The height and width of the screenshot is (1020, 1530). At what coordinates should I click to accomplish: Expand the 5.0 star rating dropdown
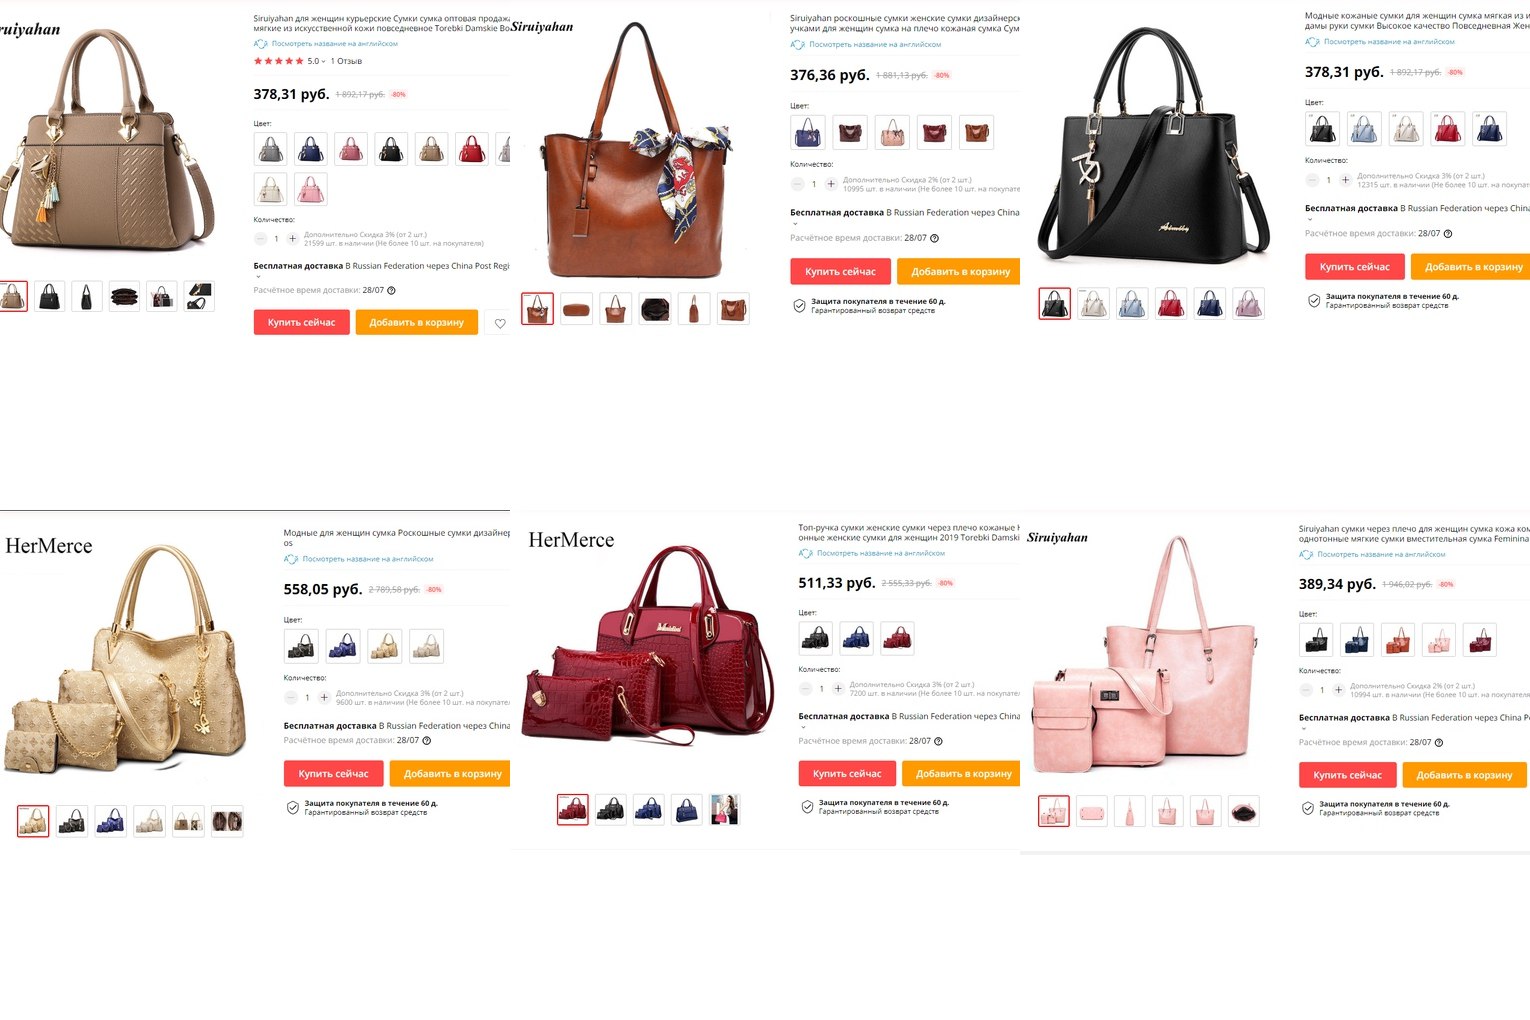pos(323,62)
